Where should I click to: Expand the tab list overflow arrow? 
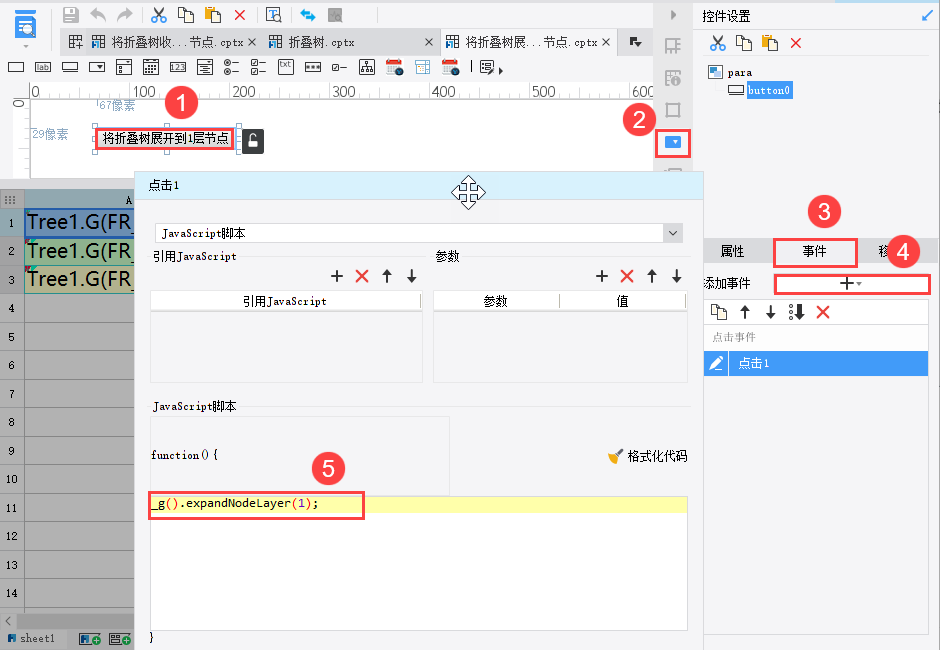[635, 42]
